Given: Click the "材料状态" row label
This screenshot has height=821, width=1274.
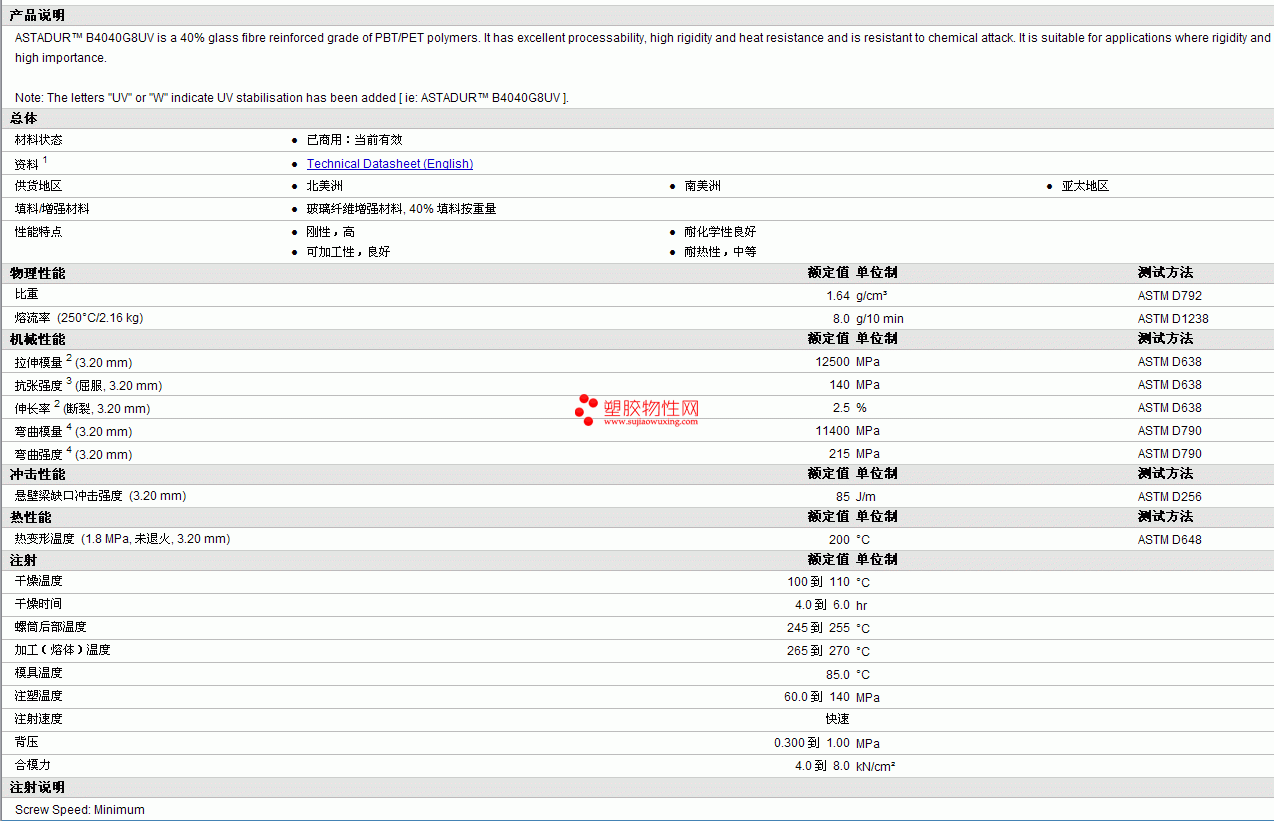Looking at the screenshot, I should (x=38, y=140).
